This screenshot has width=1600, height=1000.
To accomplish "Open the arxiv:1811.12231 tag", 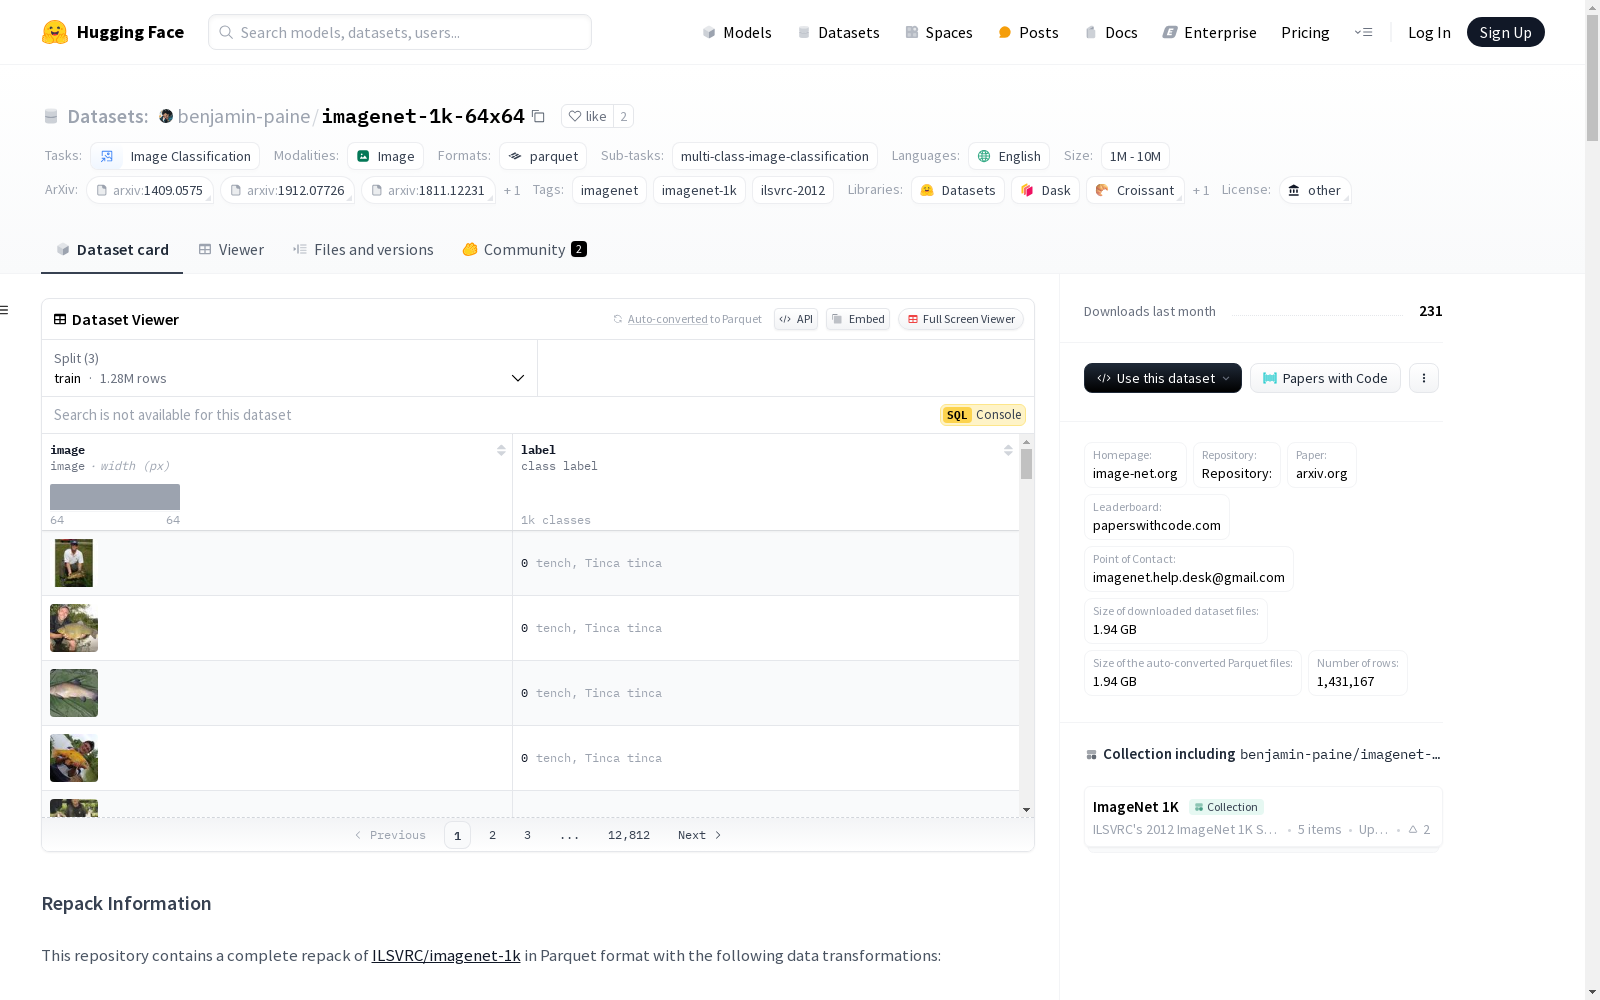I will click(428, 190).
